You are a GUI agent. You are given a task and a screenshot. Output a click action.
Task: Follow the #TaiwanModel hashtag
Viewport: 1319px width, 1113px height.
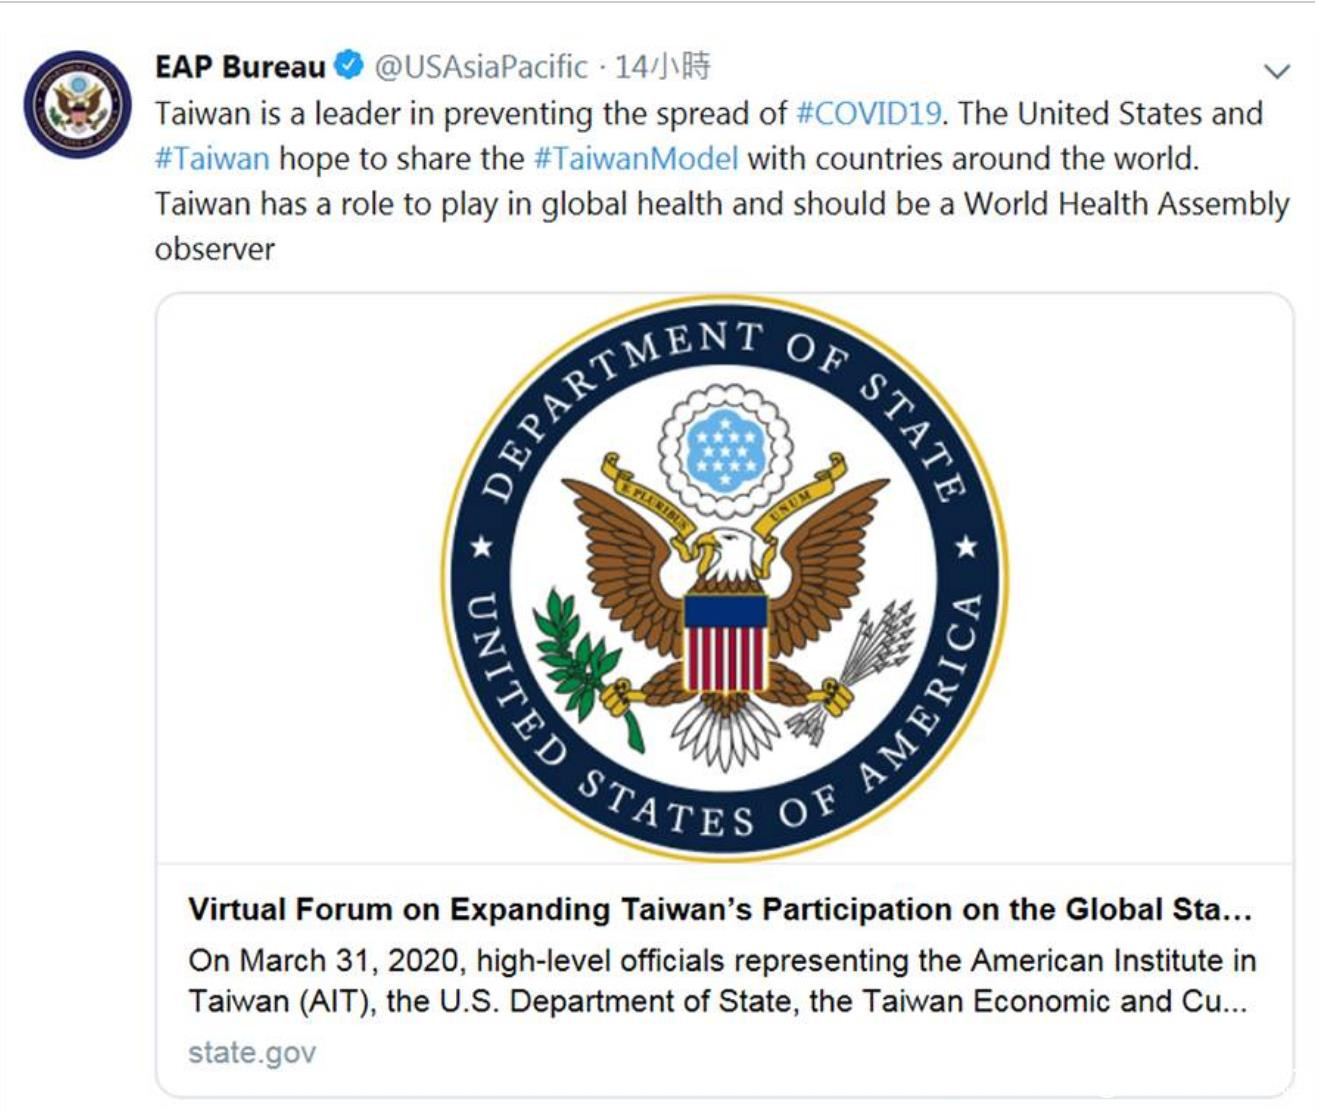pyautogui.click(x=636, y=158)
